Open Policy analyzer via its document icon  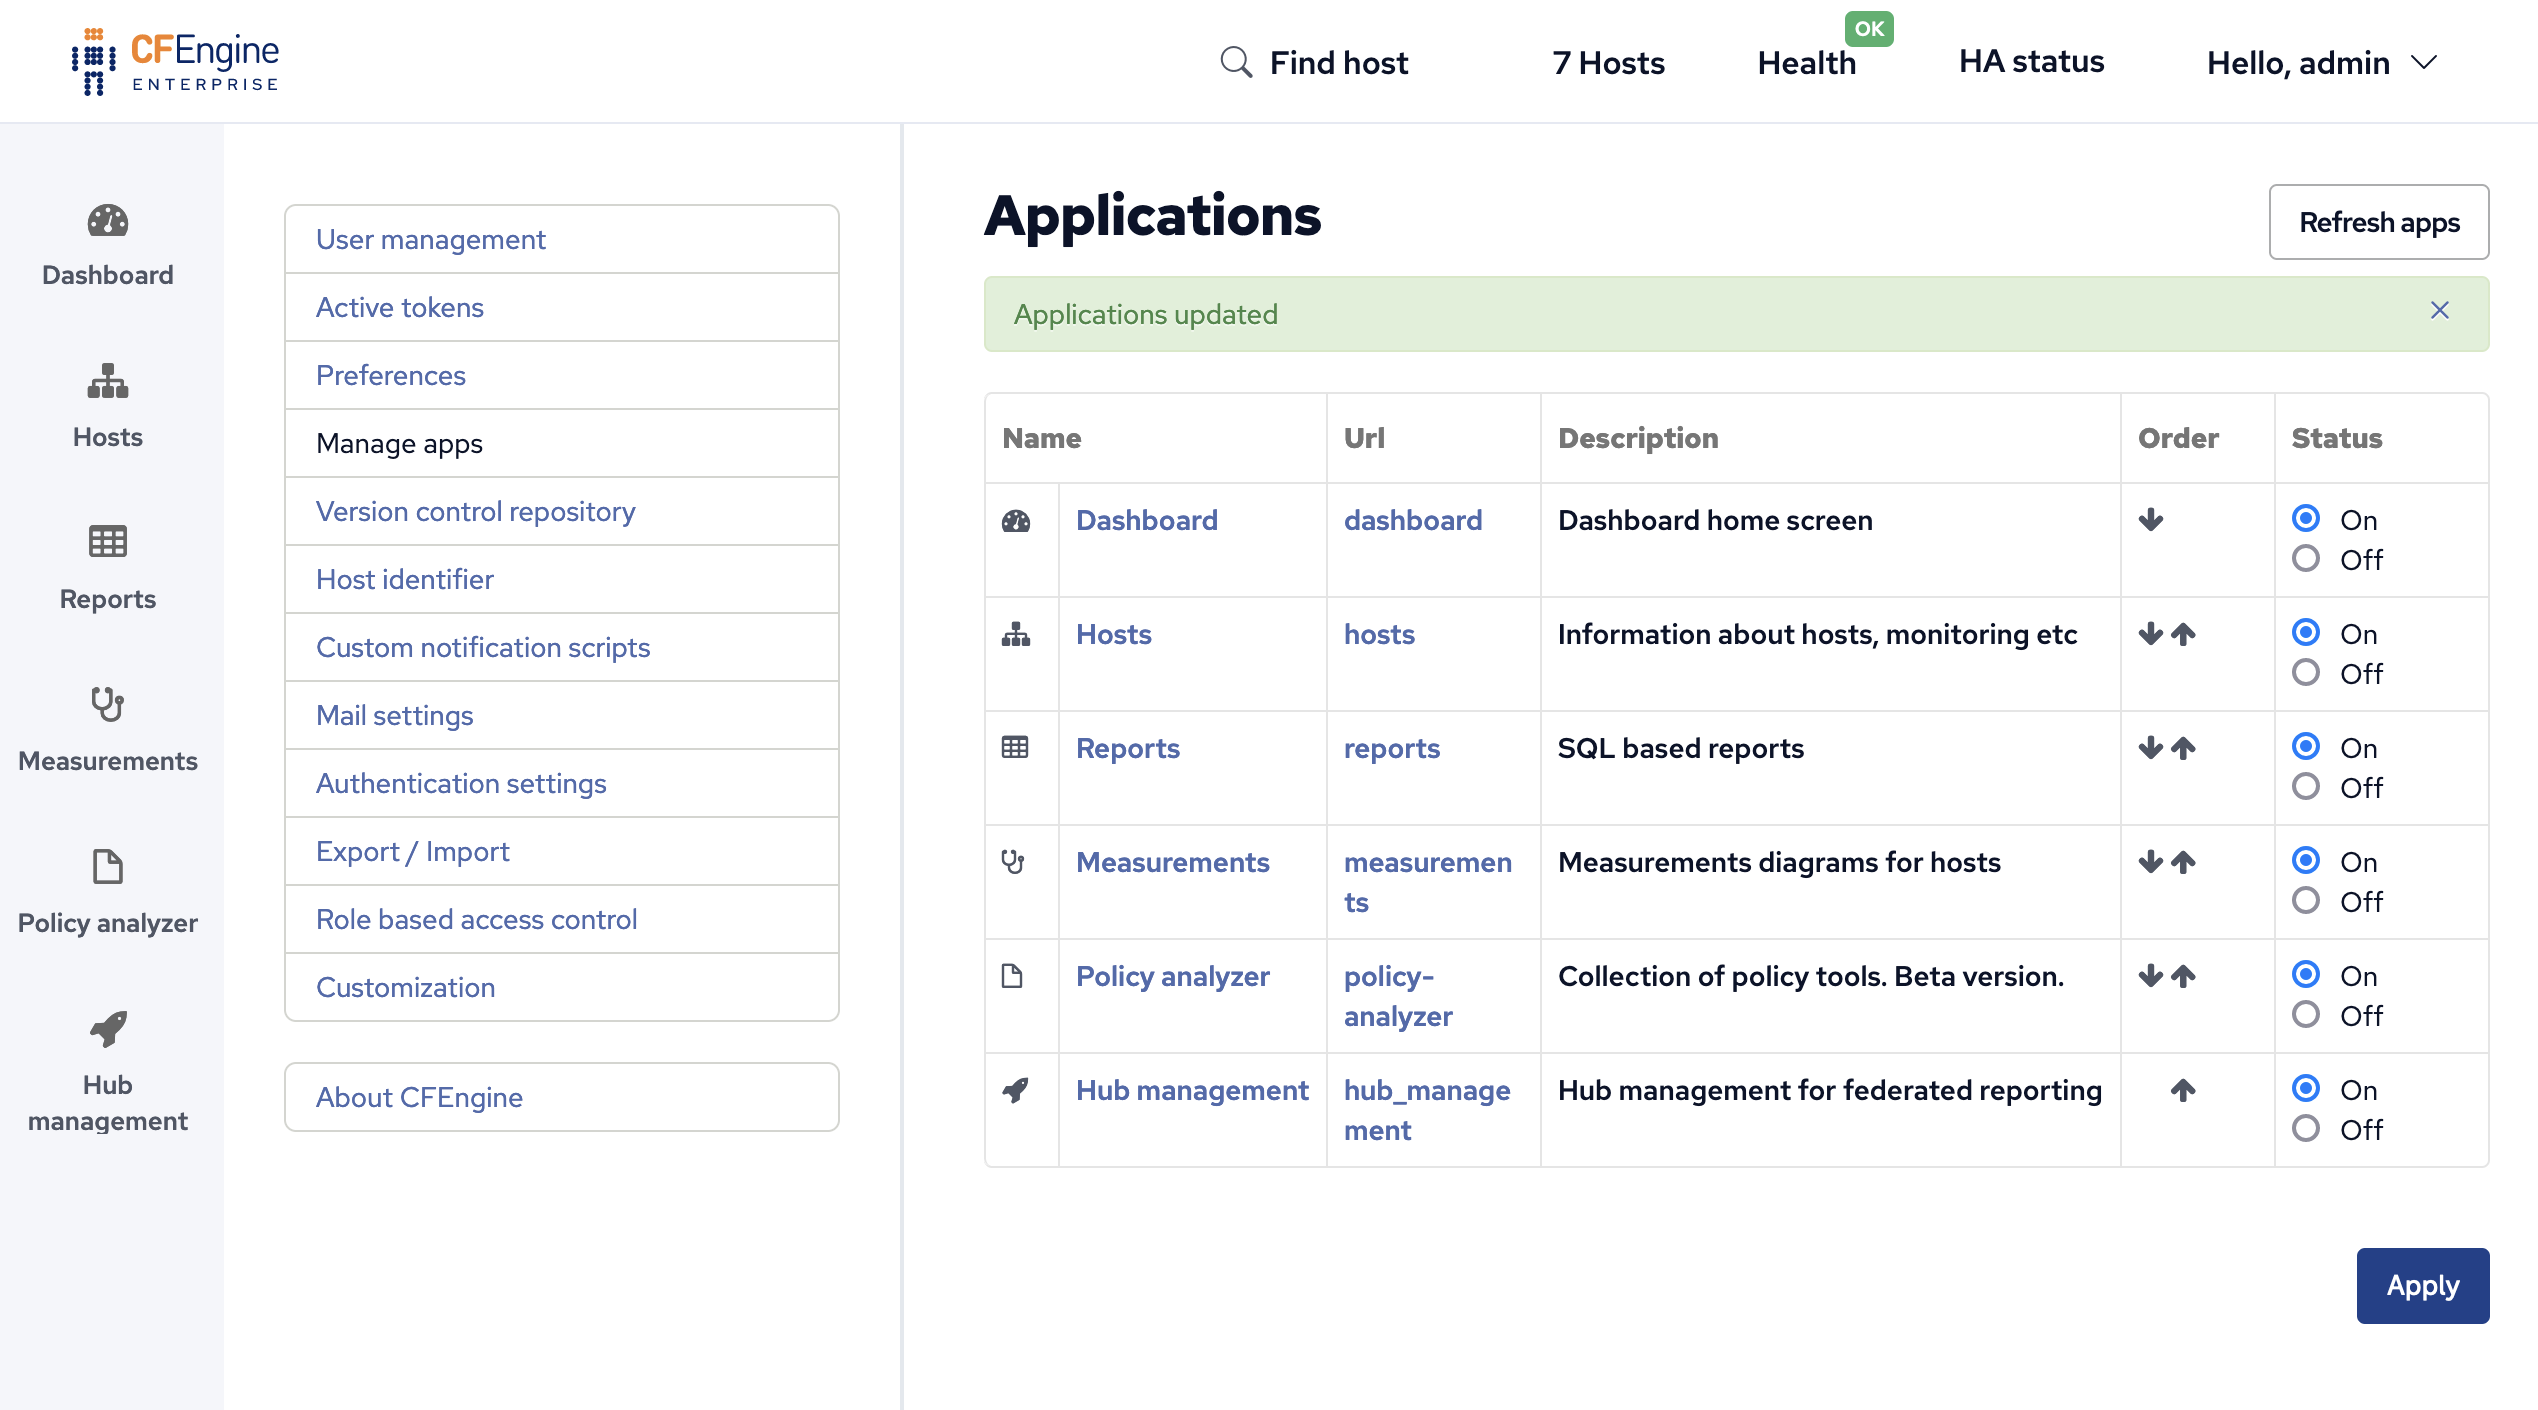tap(107, 868)
